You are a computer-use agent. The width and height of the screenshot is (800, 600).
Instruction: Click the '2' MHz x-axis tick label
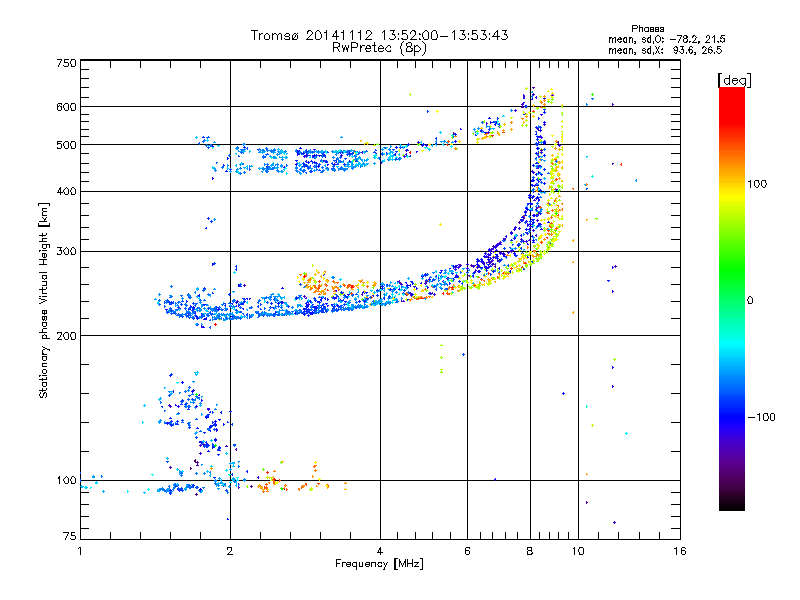coord(230,551)
